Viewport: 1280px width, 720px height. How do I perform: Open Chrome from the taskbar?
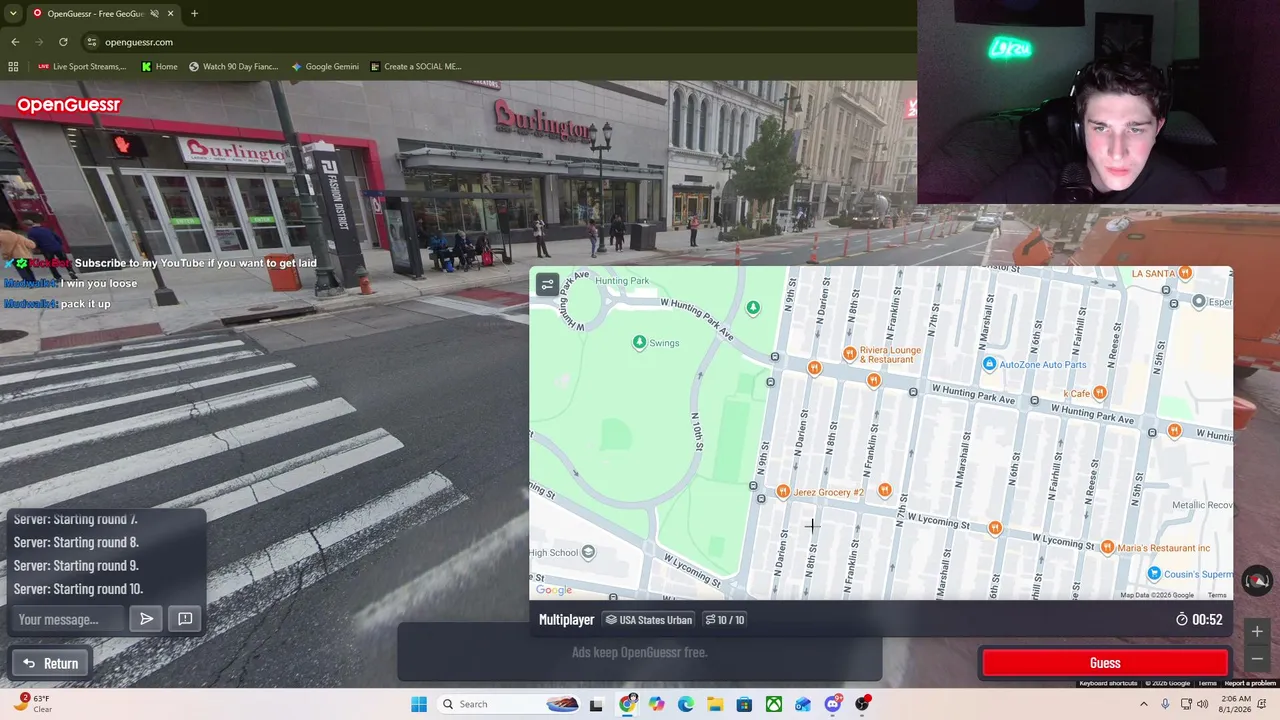pos(627,704)
